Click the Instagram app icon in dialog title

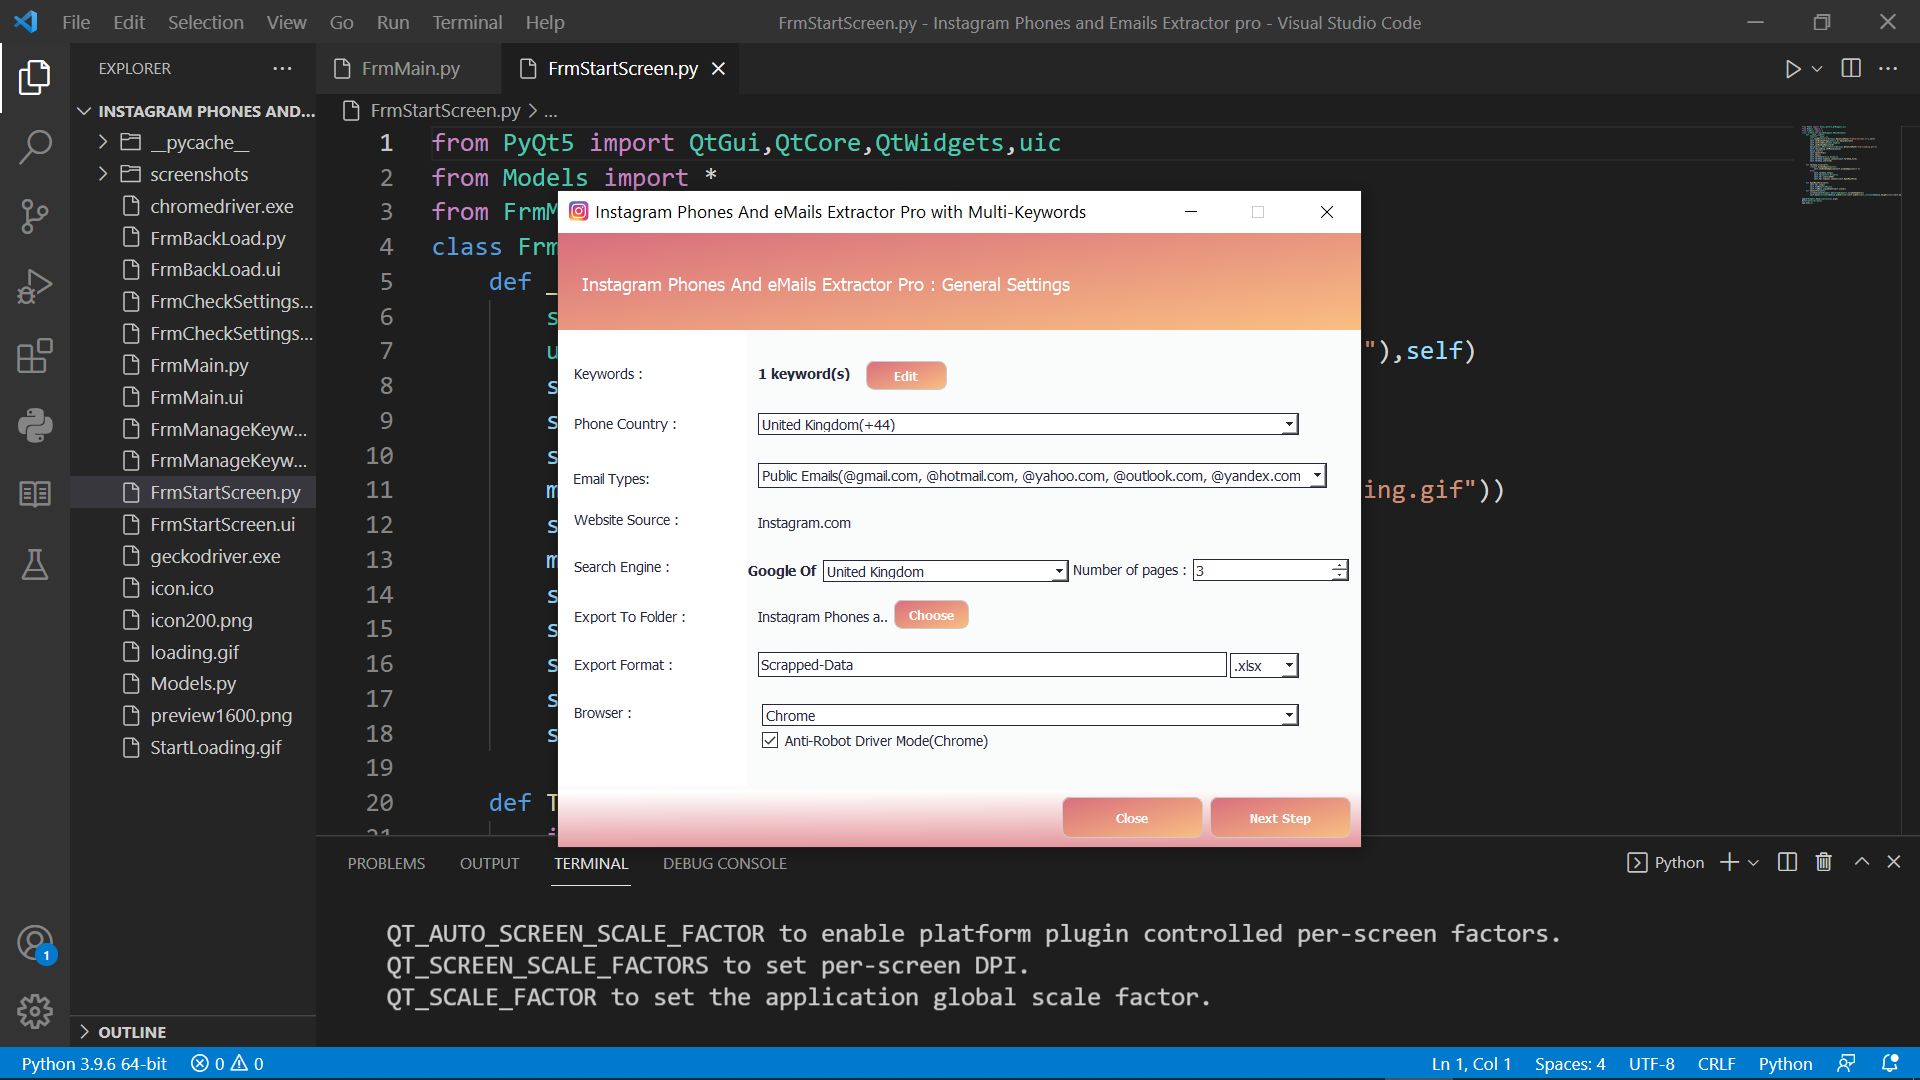pyautogui.click(x=578, y=211)
